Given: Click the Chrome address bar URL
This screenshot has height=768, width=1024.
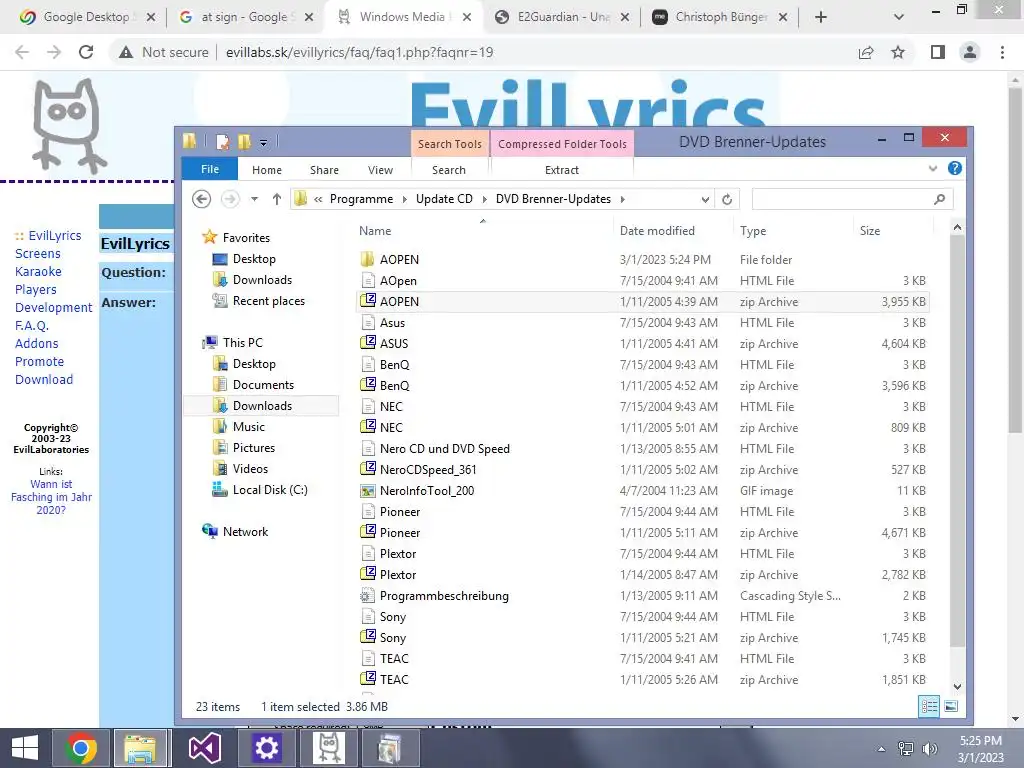Looking at the screenshot, I should (x=359, y=52).
